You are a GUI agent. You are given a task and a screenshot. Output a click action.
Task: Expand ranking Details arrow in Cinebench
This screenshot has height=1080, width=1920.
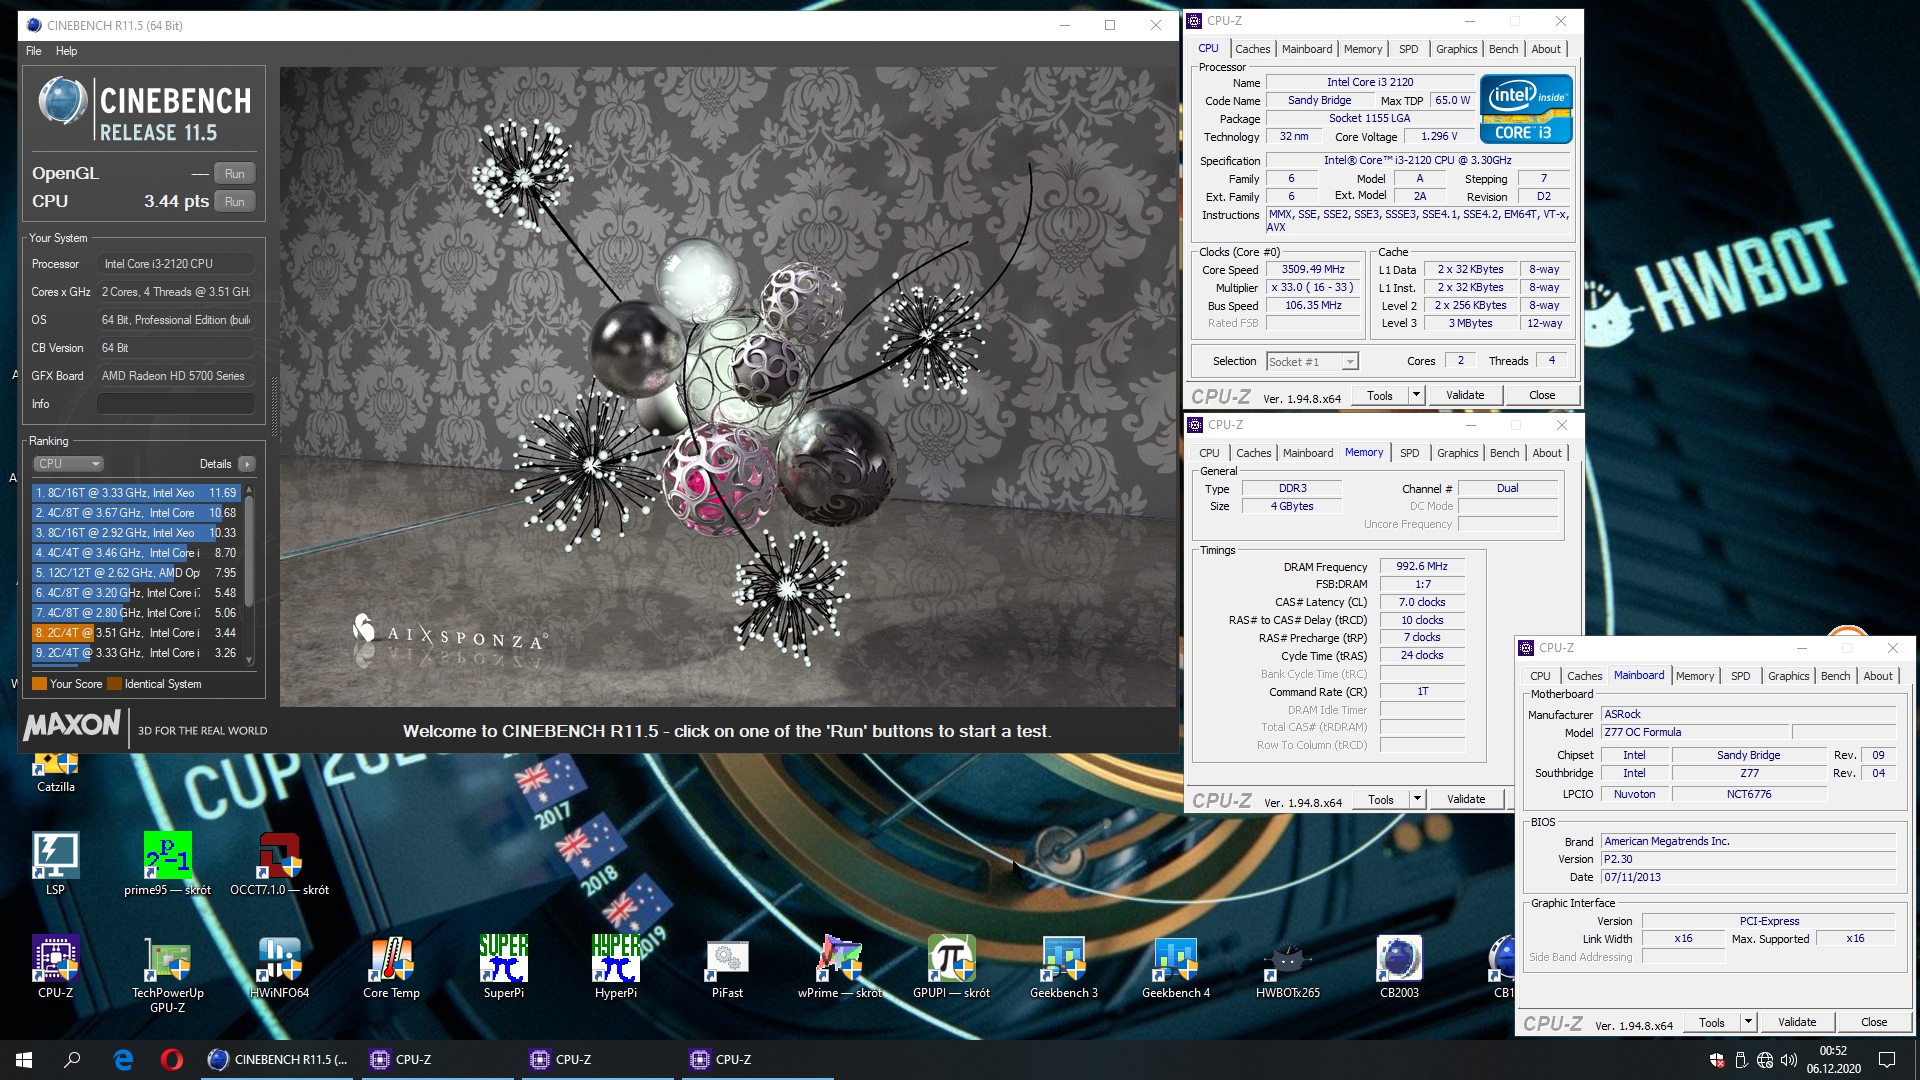point(247,464)
